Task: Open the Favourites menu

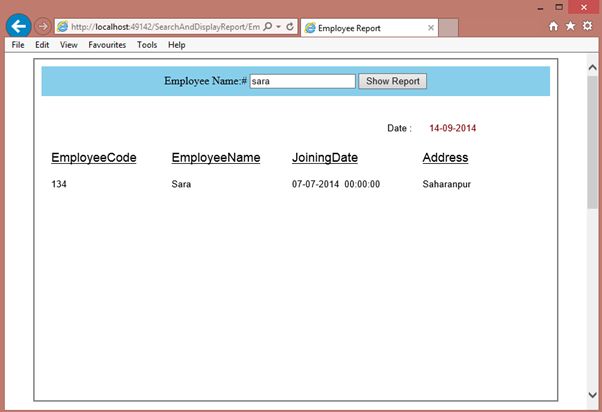Action: (x=107, y=45)
